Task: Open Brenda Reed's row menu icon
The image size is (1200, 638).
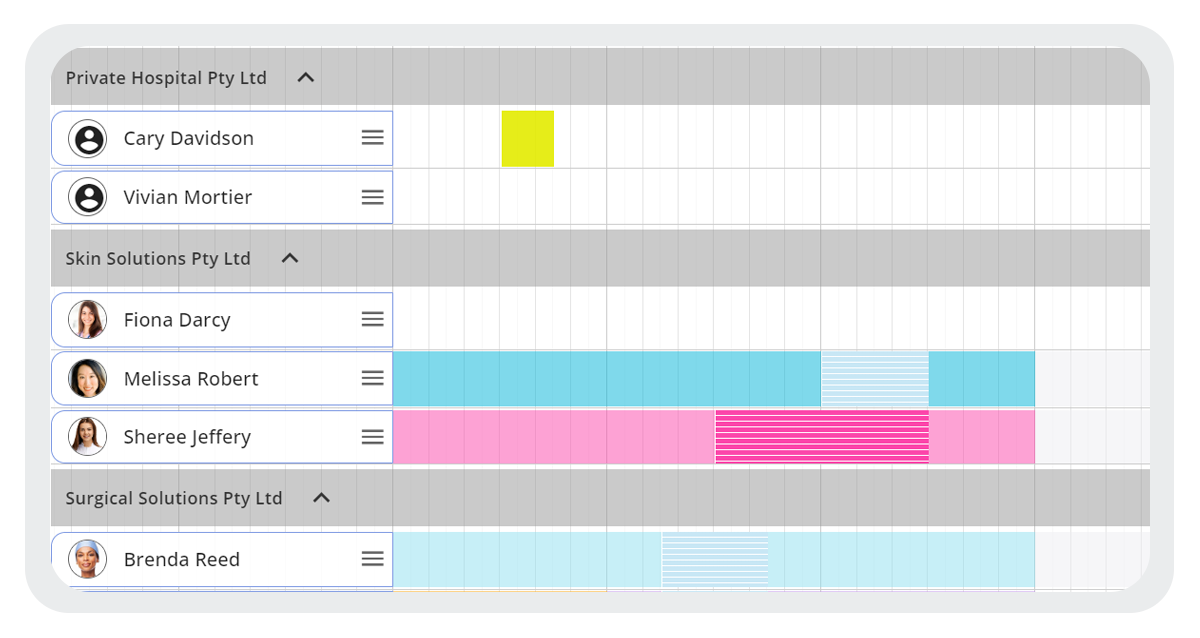Action: (x=372, y=559)
